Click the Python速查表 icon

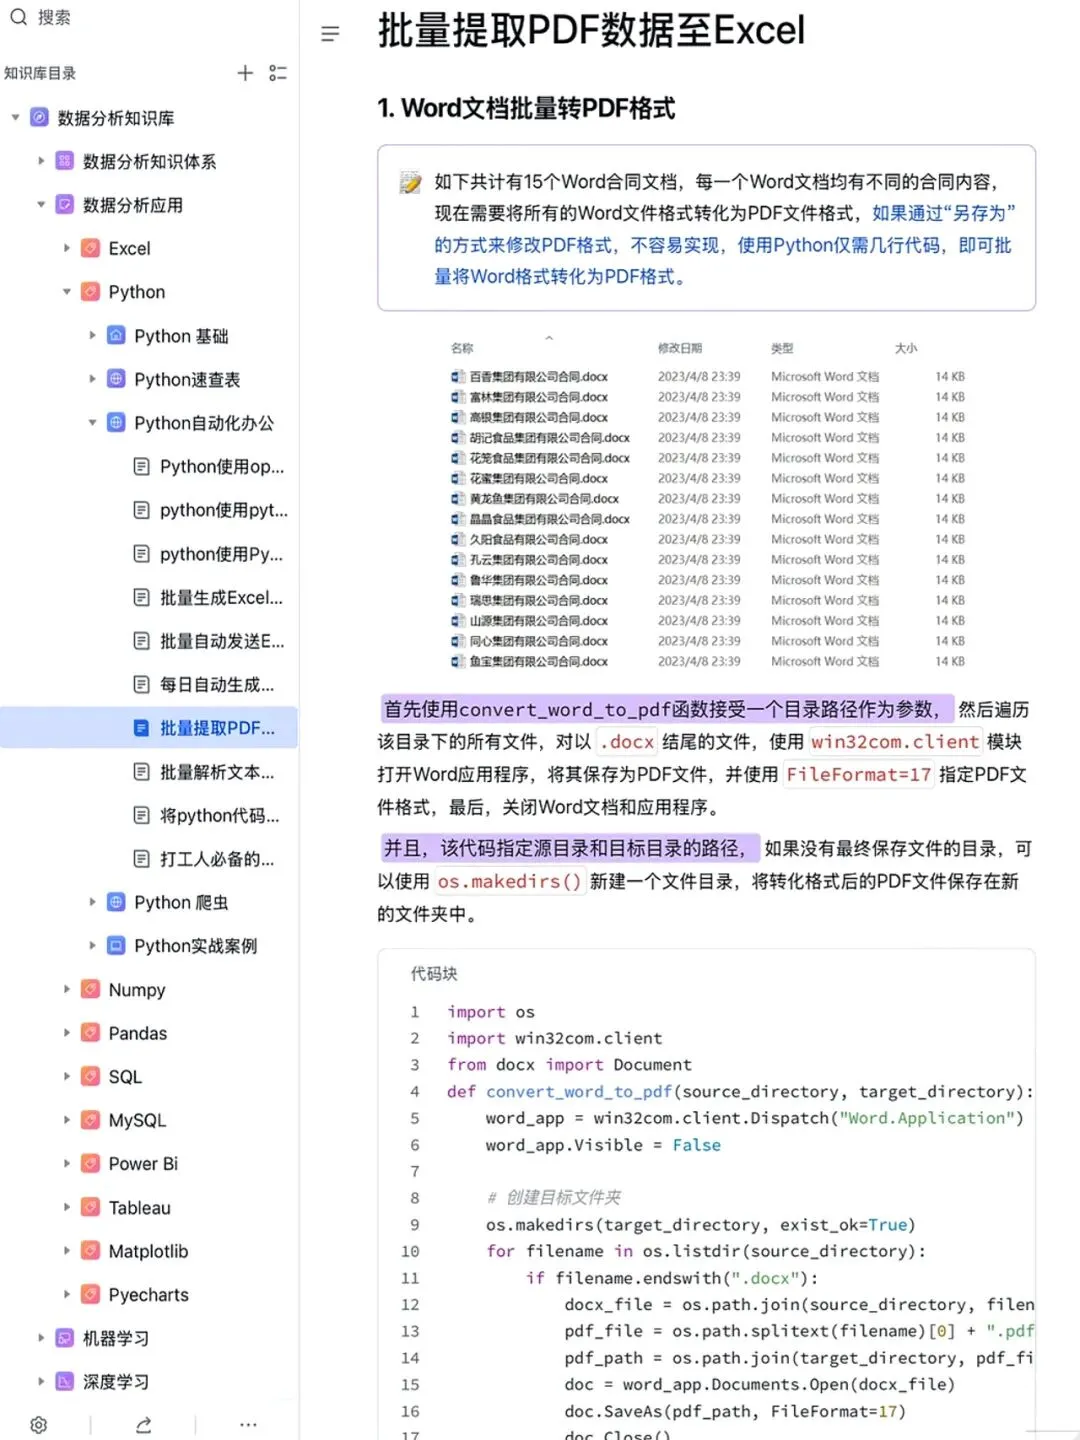[x=116, y=379]
